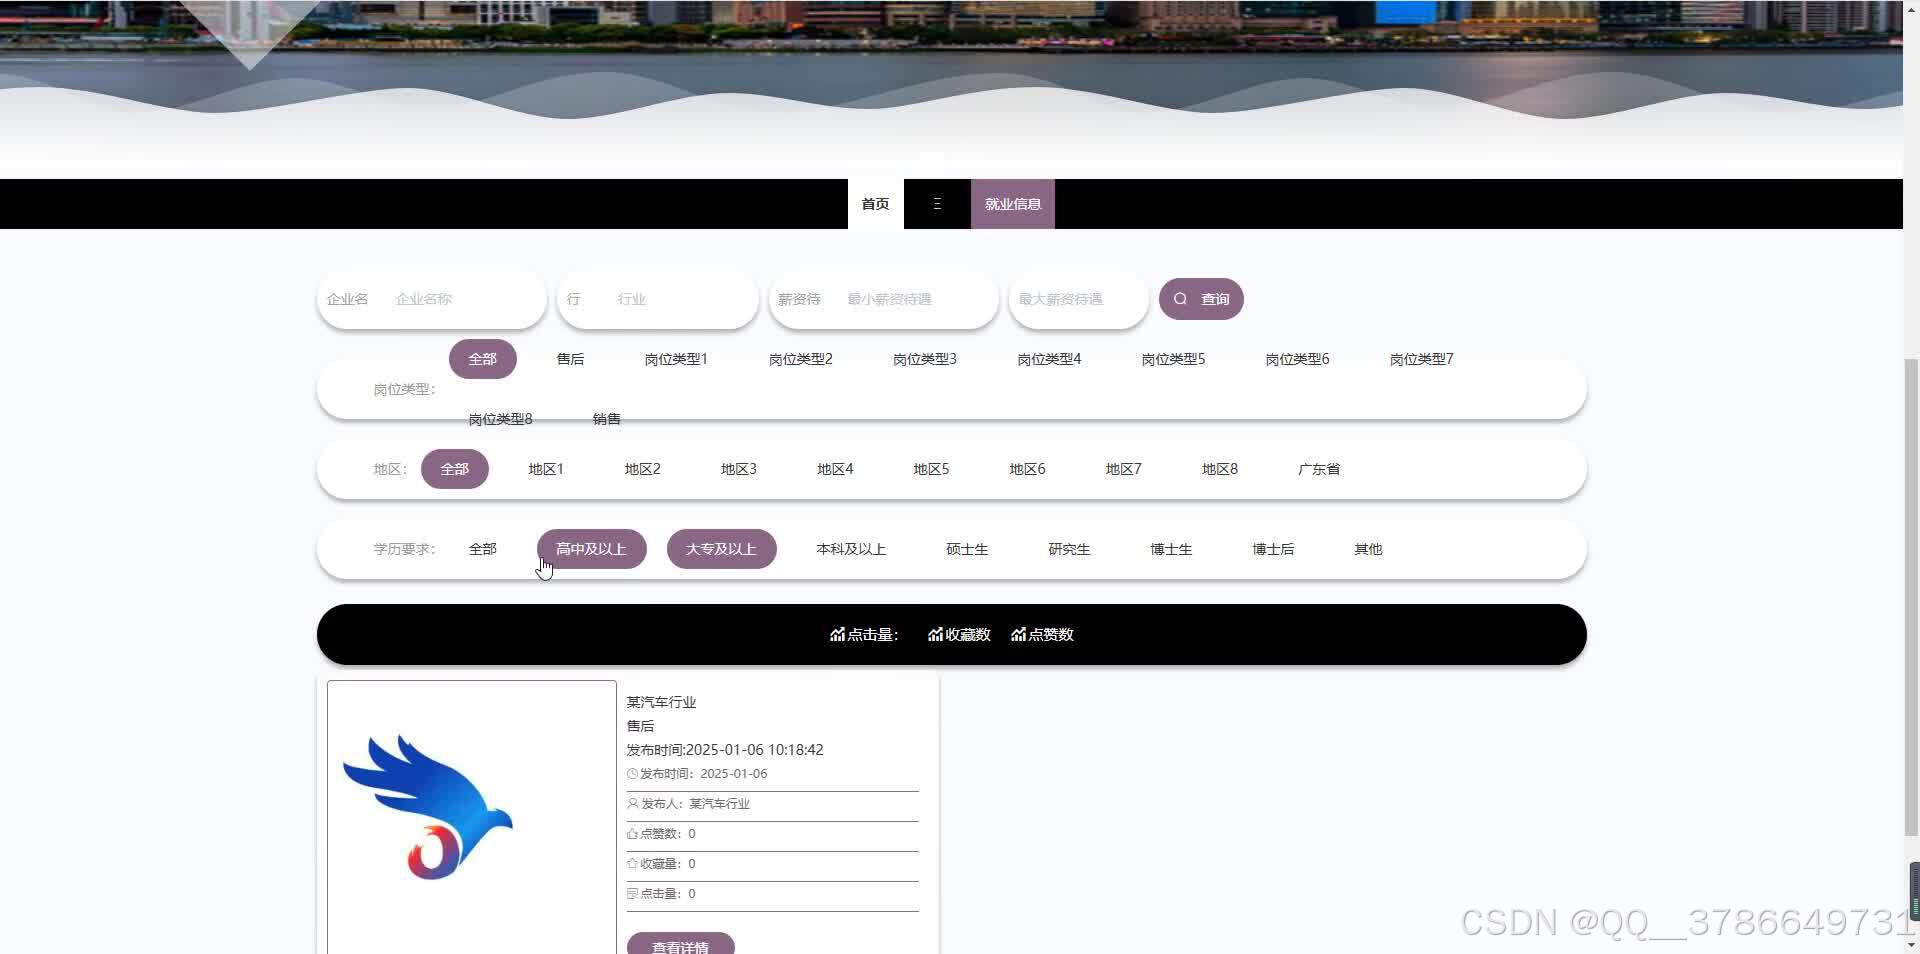Choose 岗位类型8 filter option
The height and width of the screenshot is (954, 1920).
click(500, 419)
